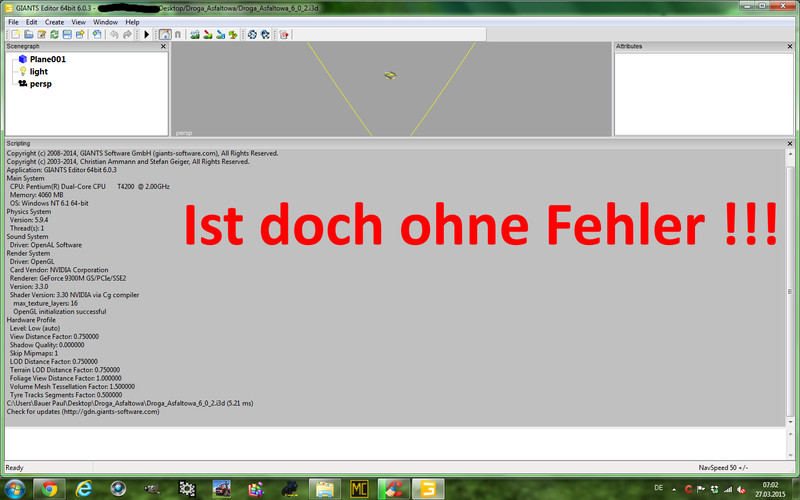Select the persp camera node
Image resolution: width=800 pixels, height=500 pixels.
(40, 84)
